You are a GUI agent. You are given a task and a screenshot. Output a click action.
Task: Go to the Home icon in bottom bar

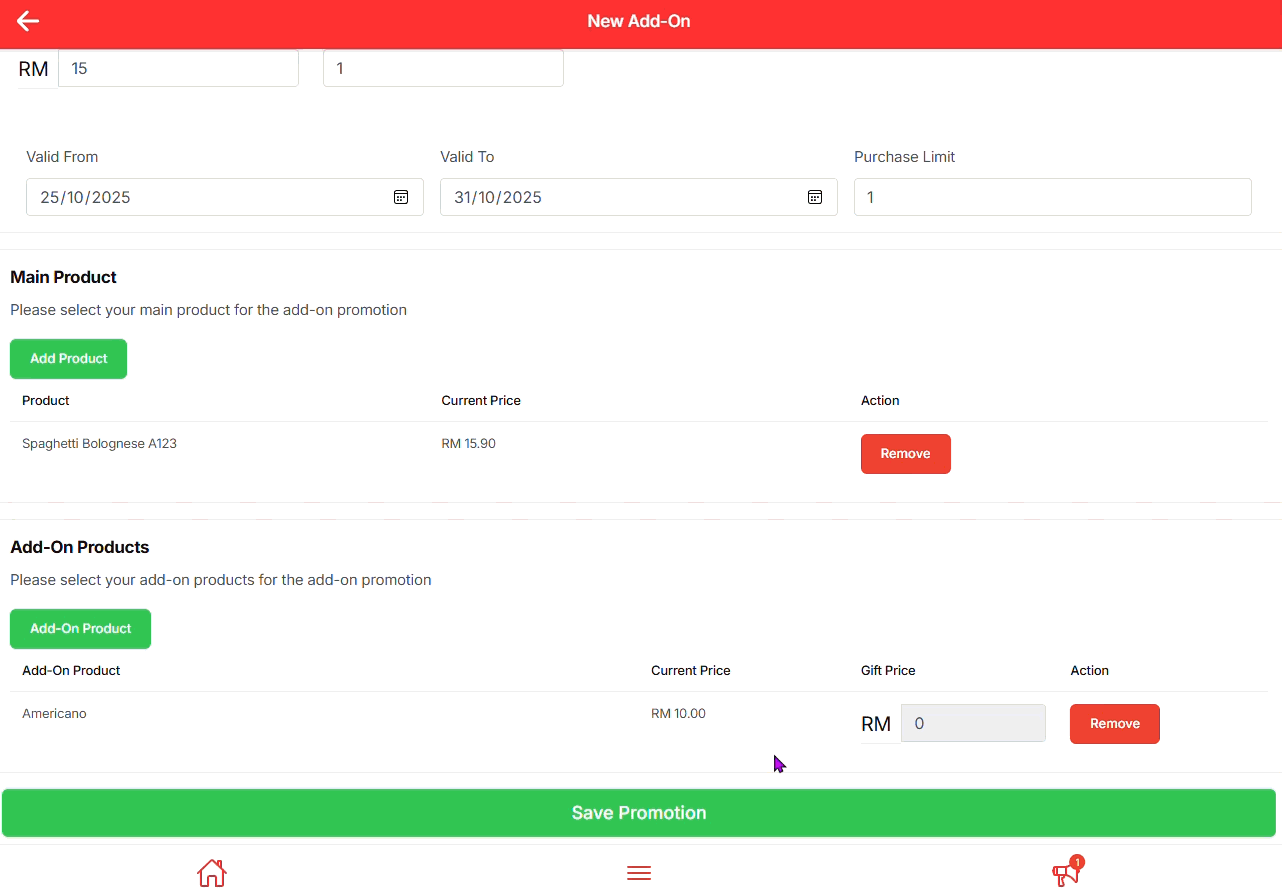(x=212, y=873)
